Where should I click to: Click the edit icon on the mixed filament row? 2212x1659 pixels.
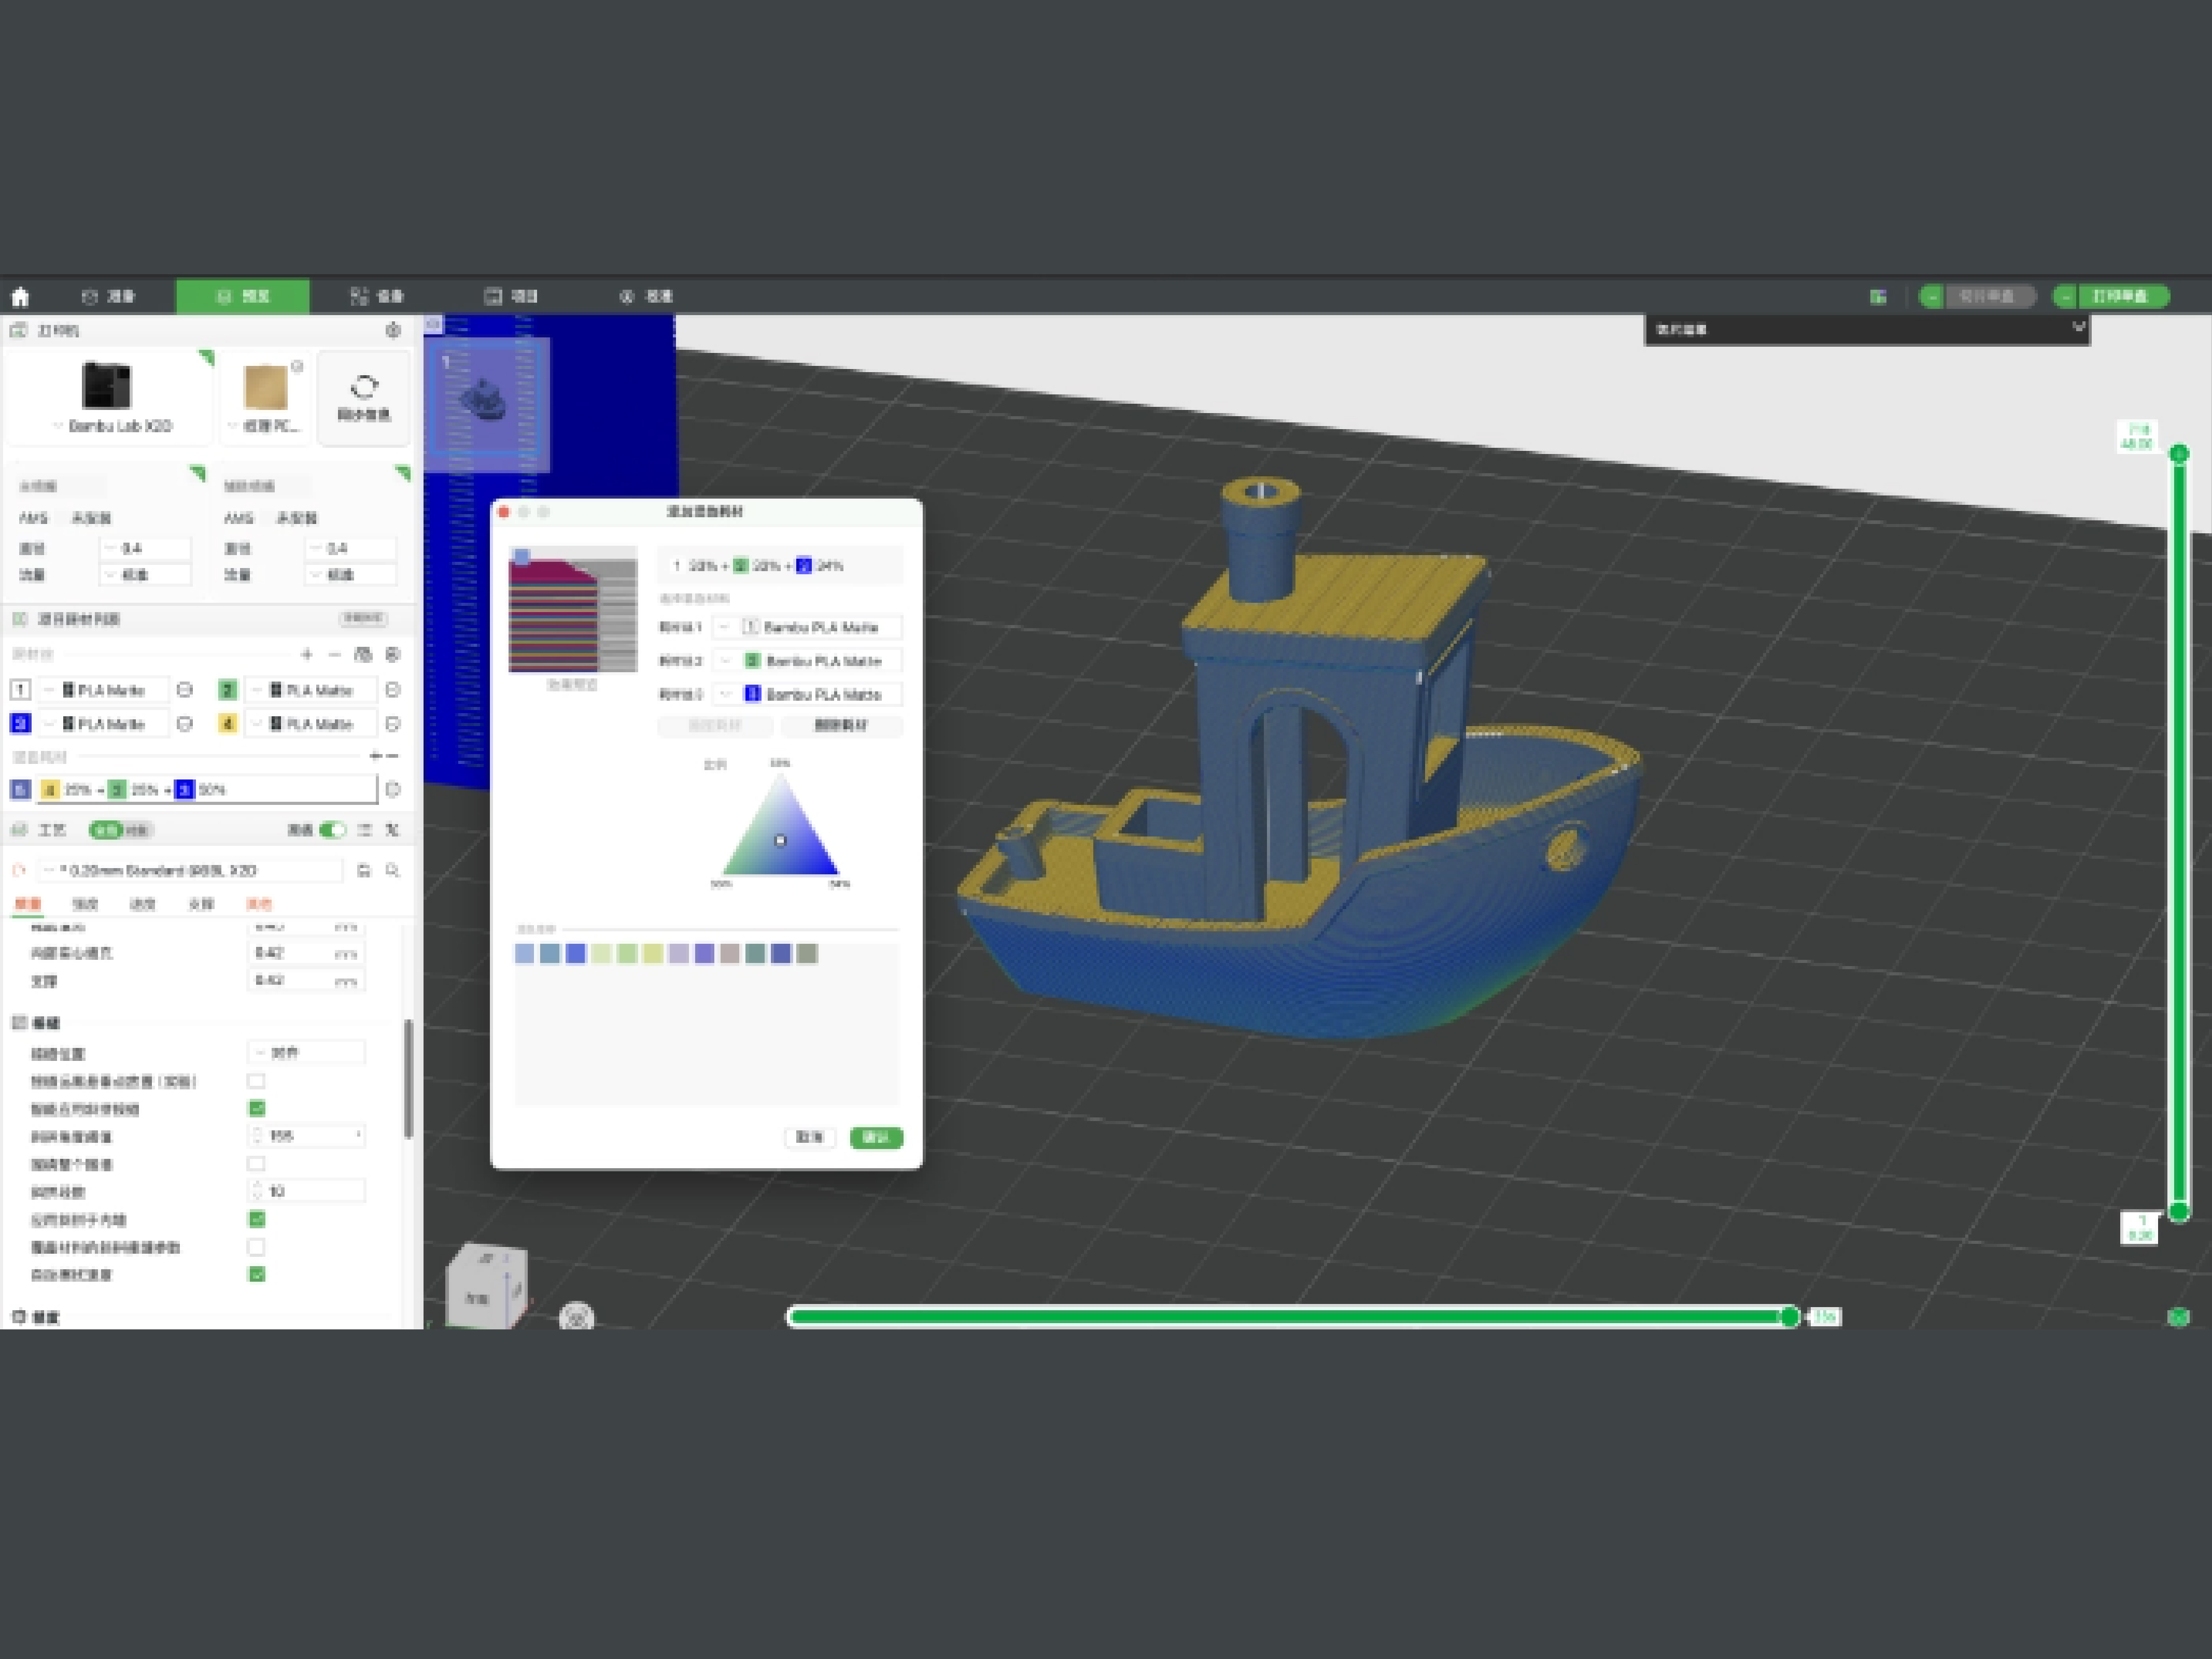coord(393,789)
